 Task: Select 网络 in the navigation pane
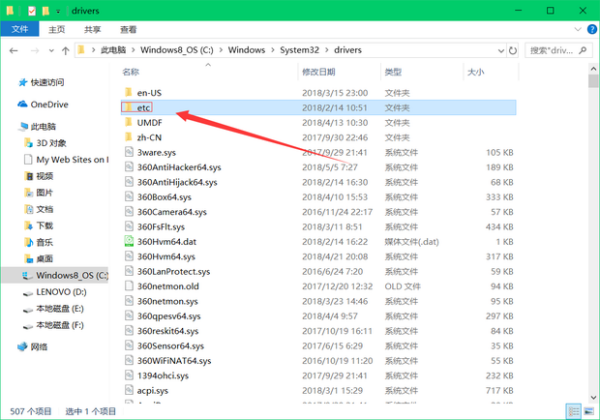[x=39, y=346]
